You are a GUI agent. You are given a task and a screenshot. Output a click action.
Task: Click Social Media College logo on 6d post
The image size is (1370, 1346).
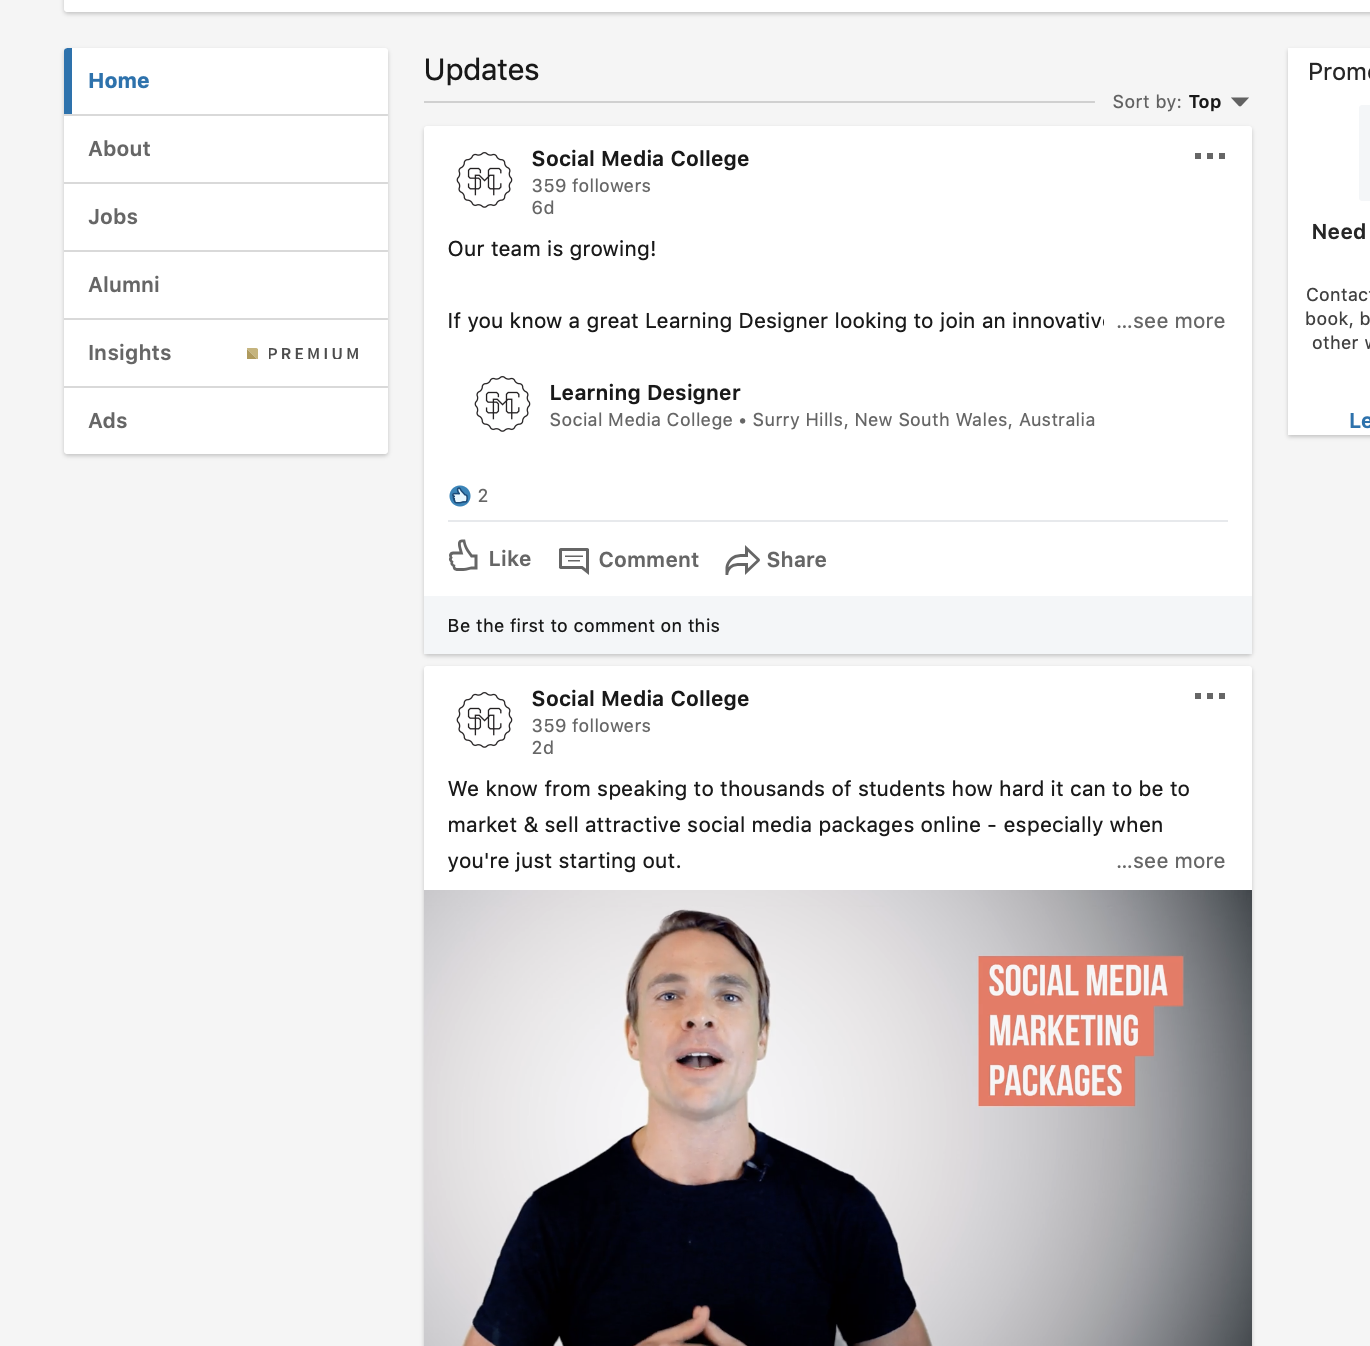point(485,180)
